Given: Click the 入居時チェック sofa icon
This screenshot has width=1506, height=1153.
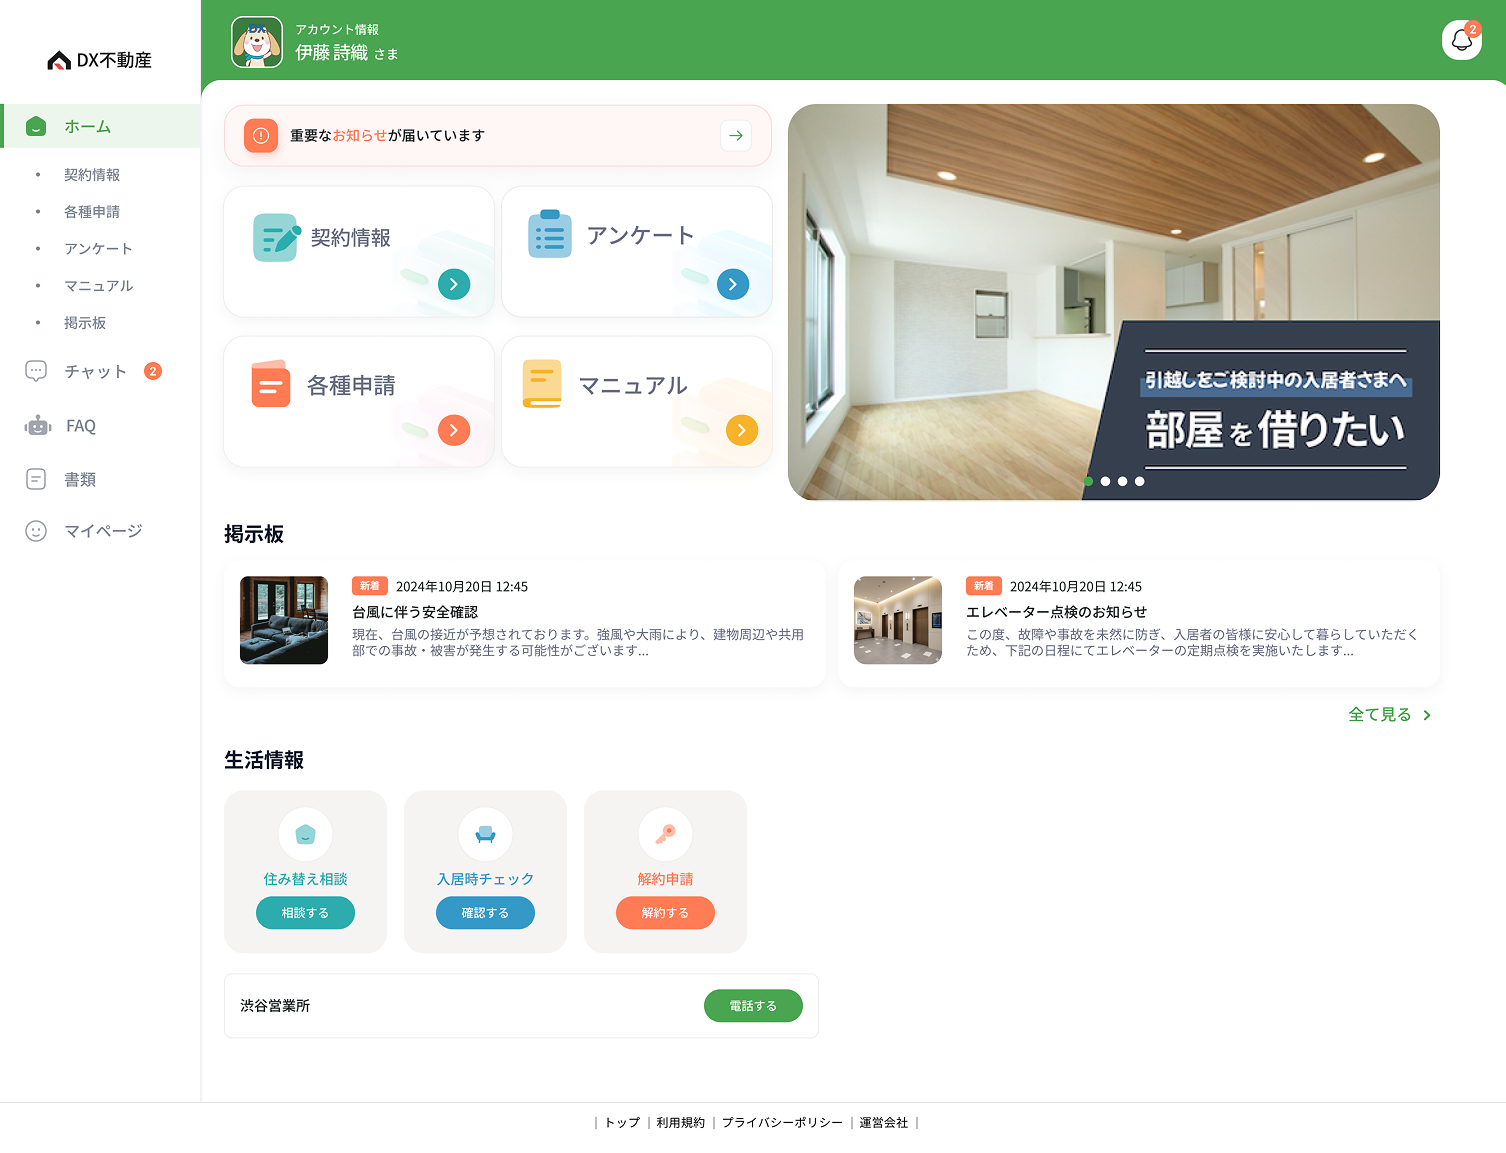Looking at the screenshot, I should tap(485, 834).
